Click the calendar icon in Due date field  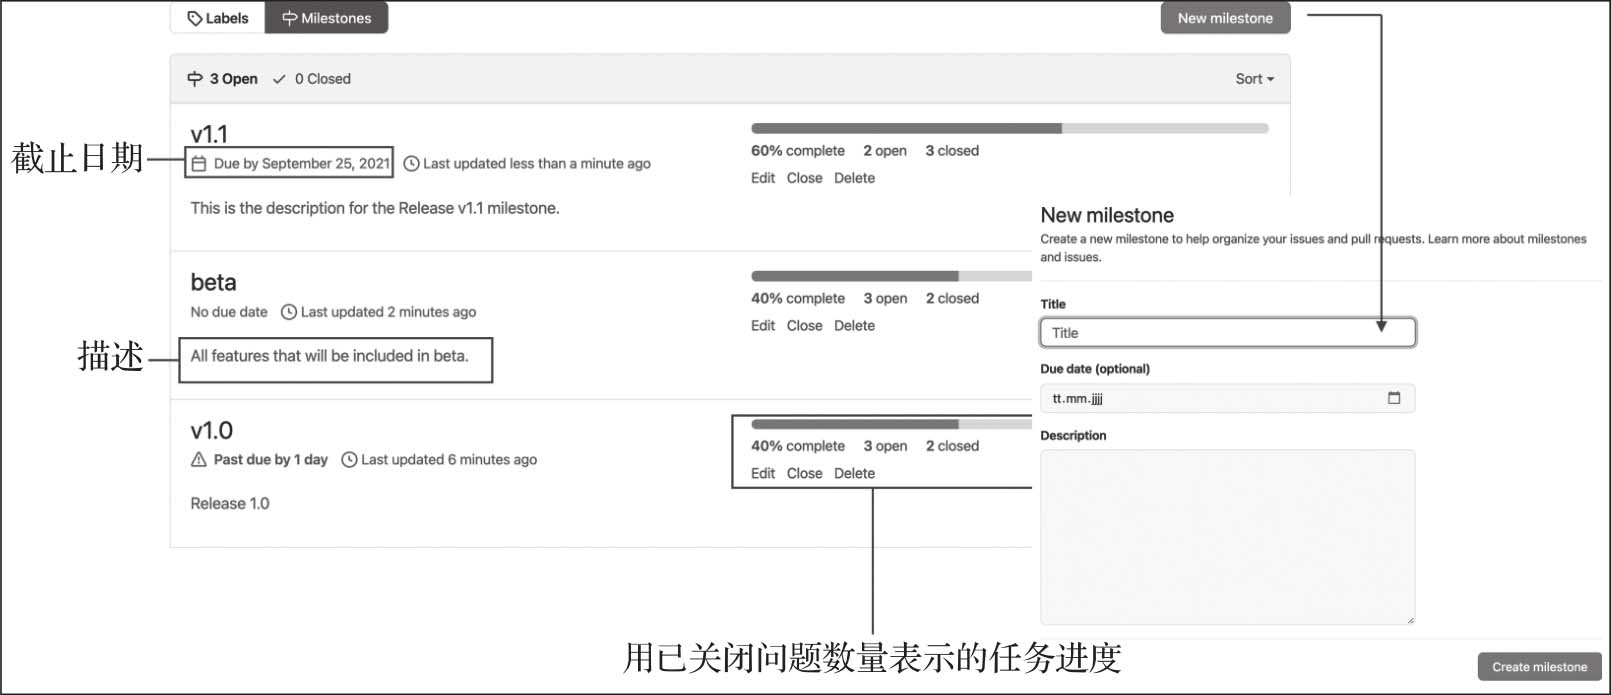(1394, 398)
